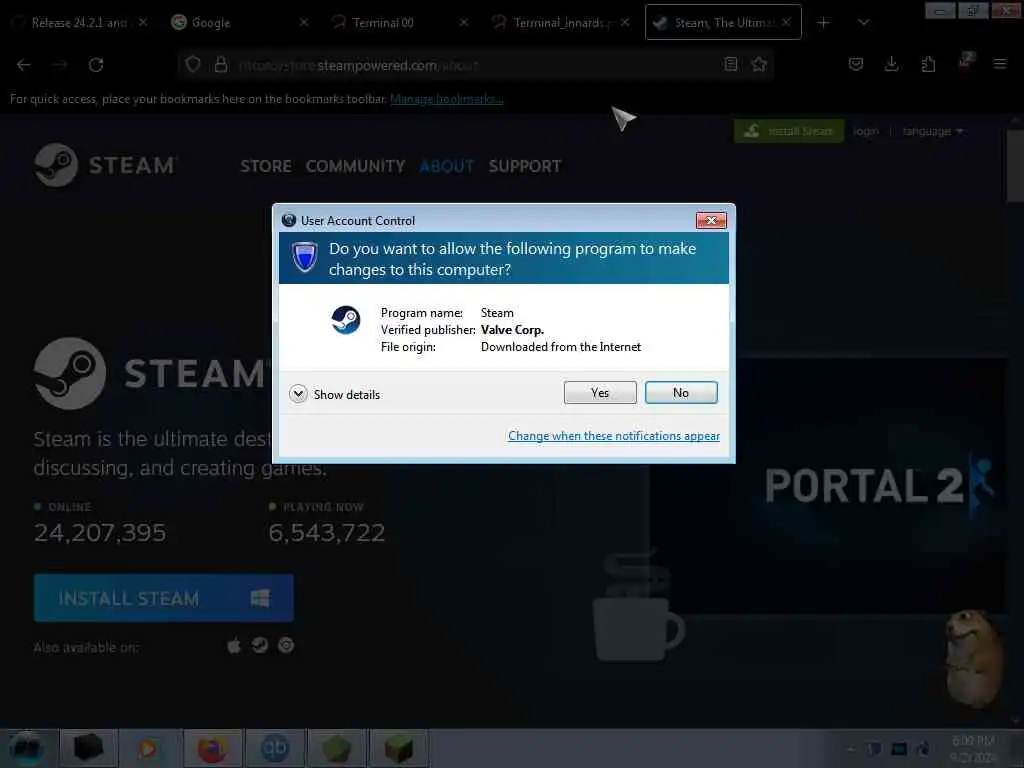Open the Pocket save icon in toolbar

click(x=856, y=64)
